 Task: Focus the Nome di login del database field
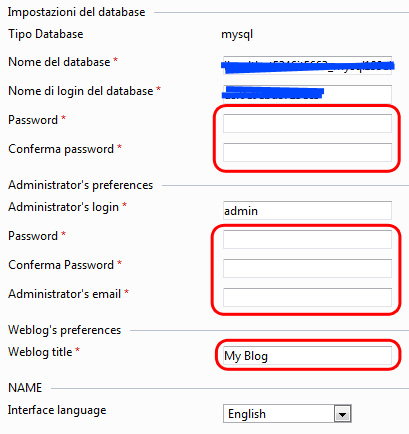tap(307, 94)
